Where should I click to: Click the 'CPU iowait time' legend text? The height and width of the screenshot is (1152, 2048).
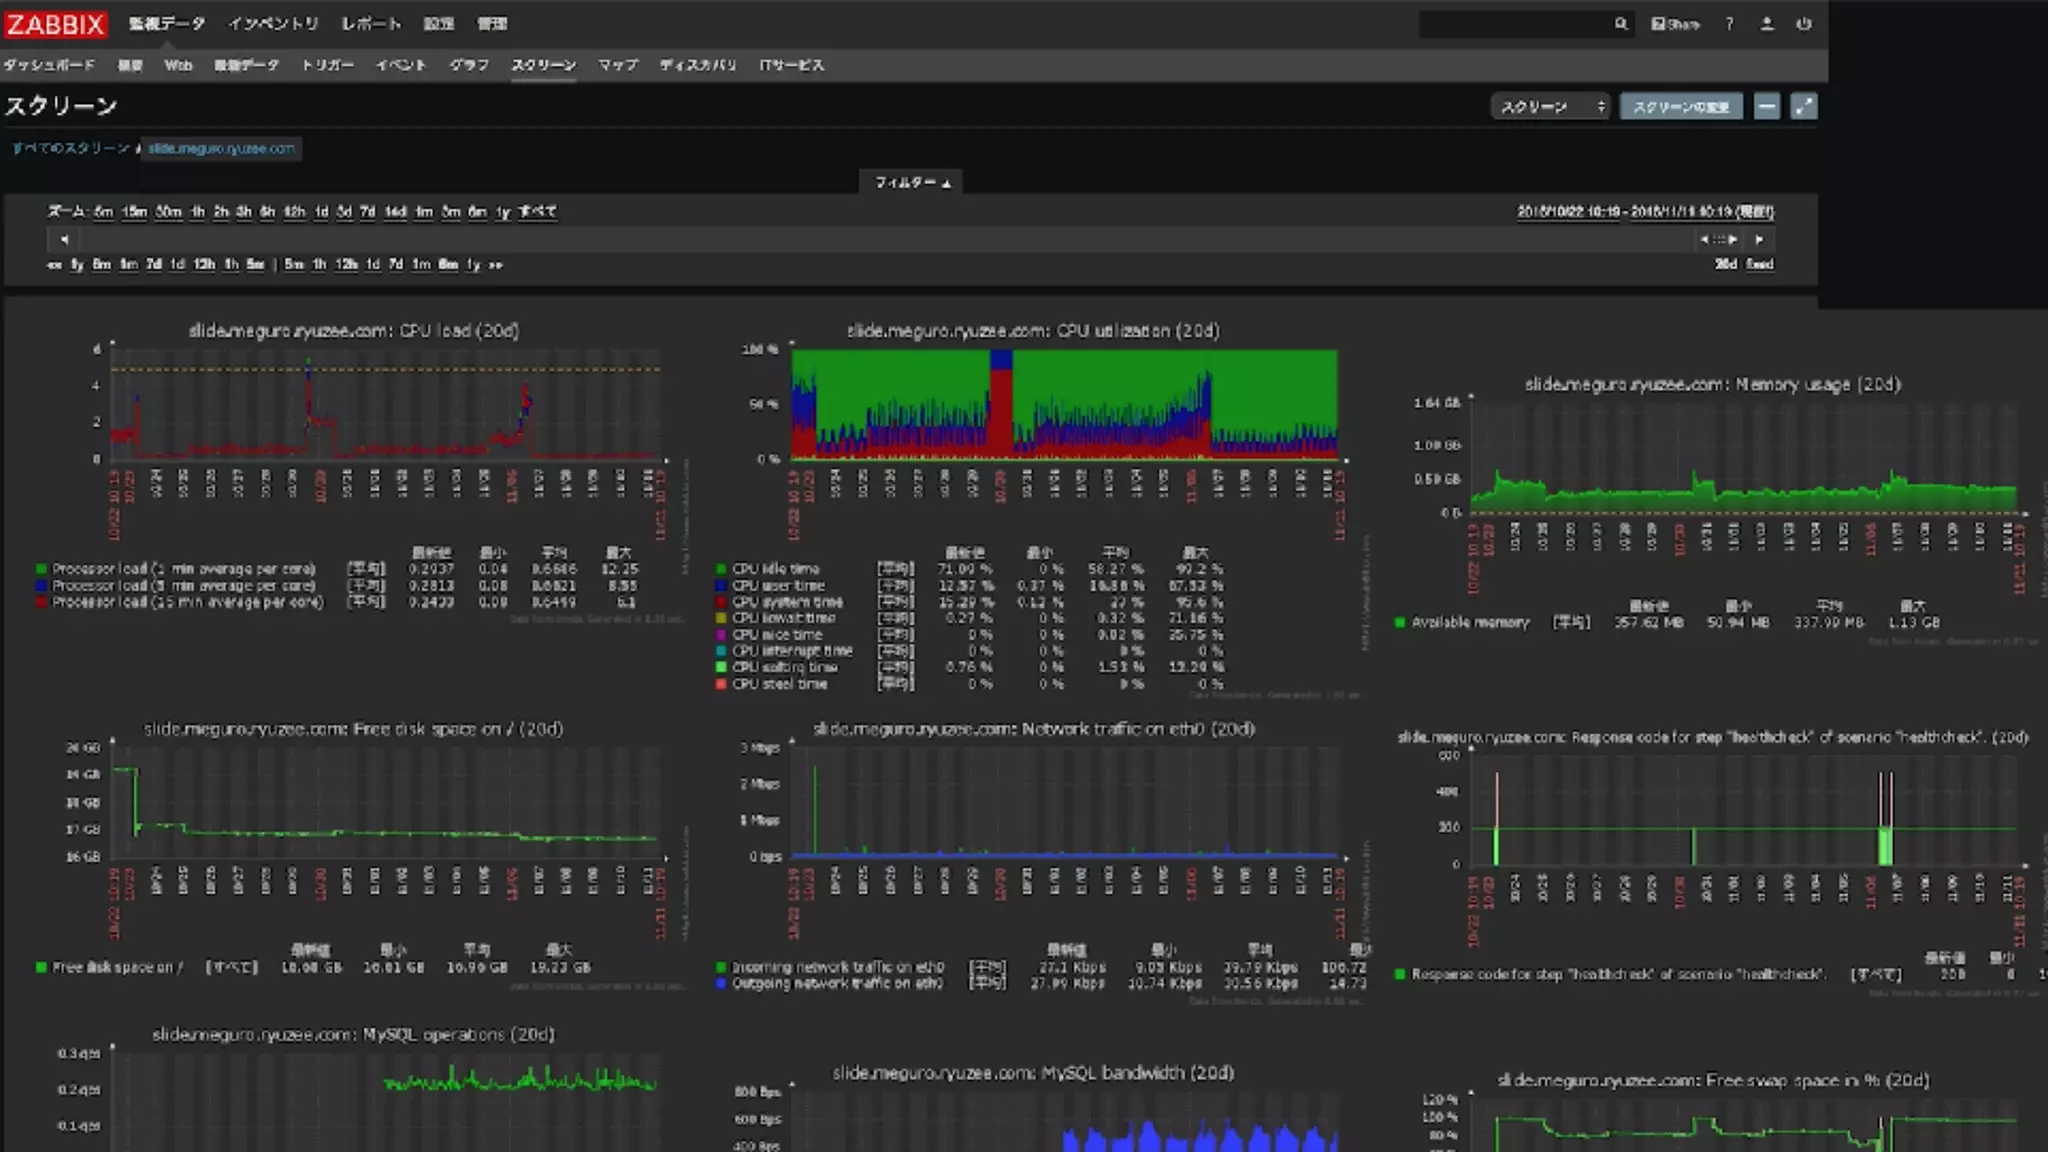(783, 618)
